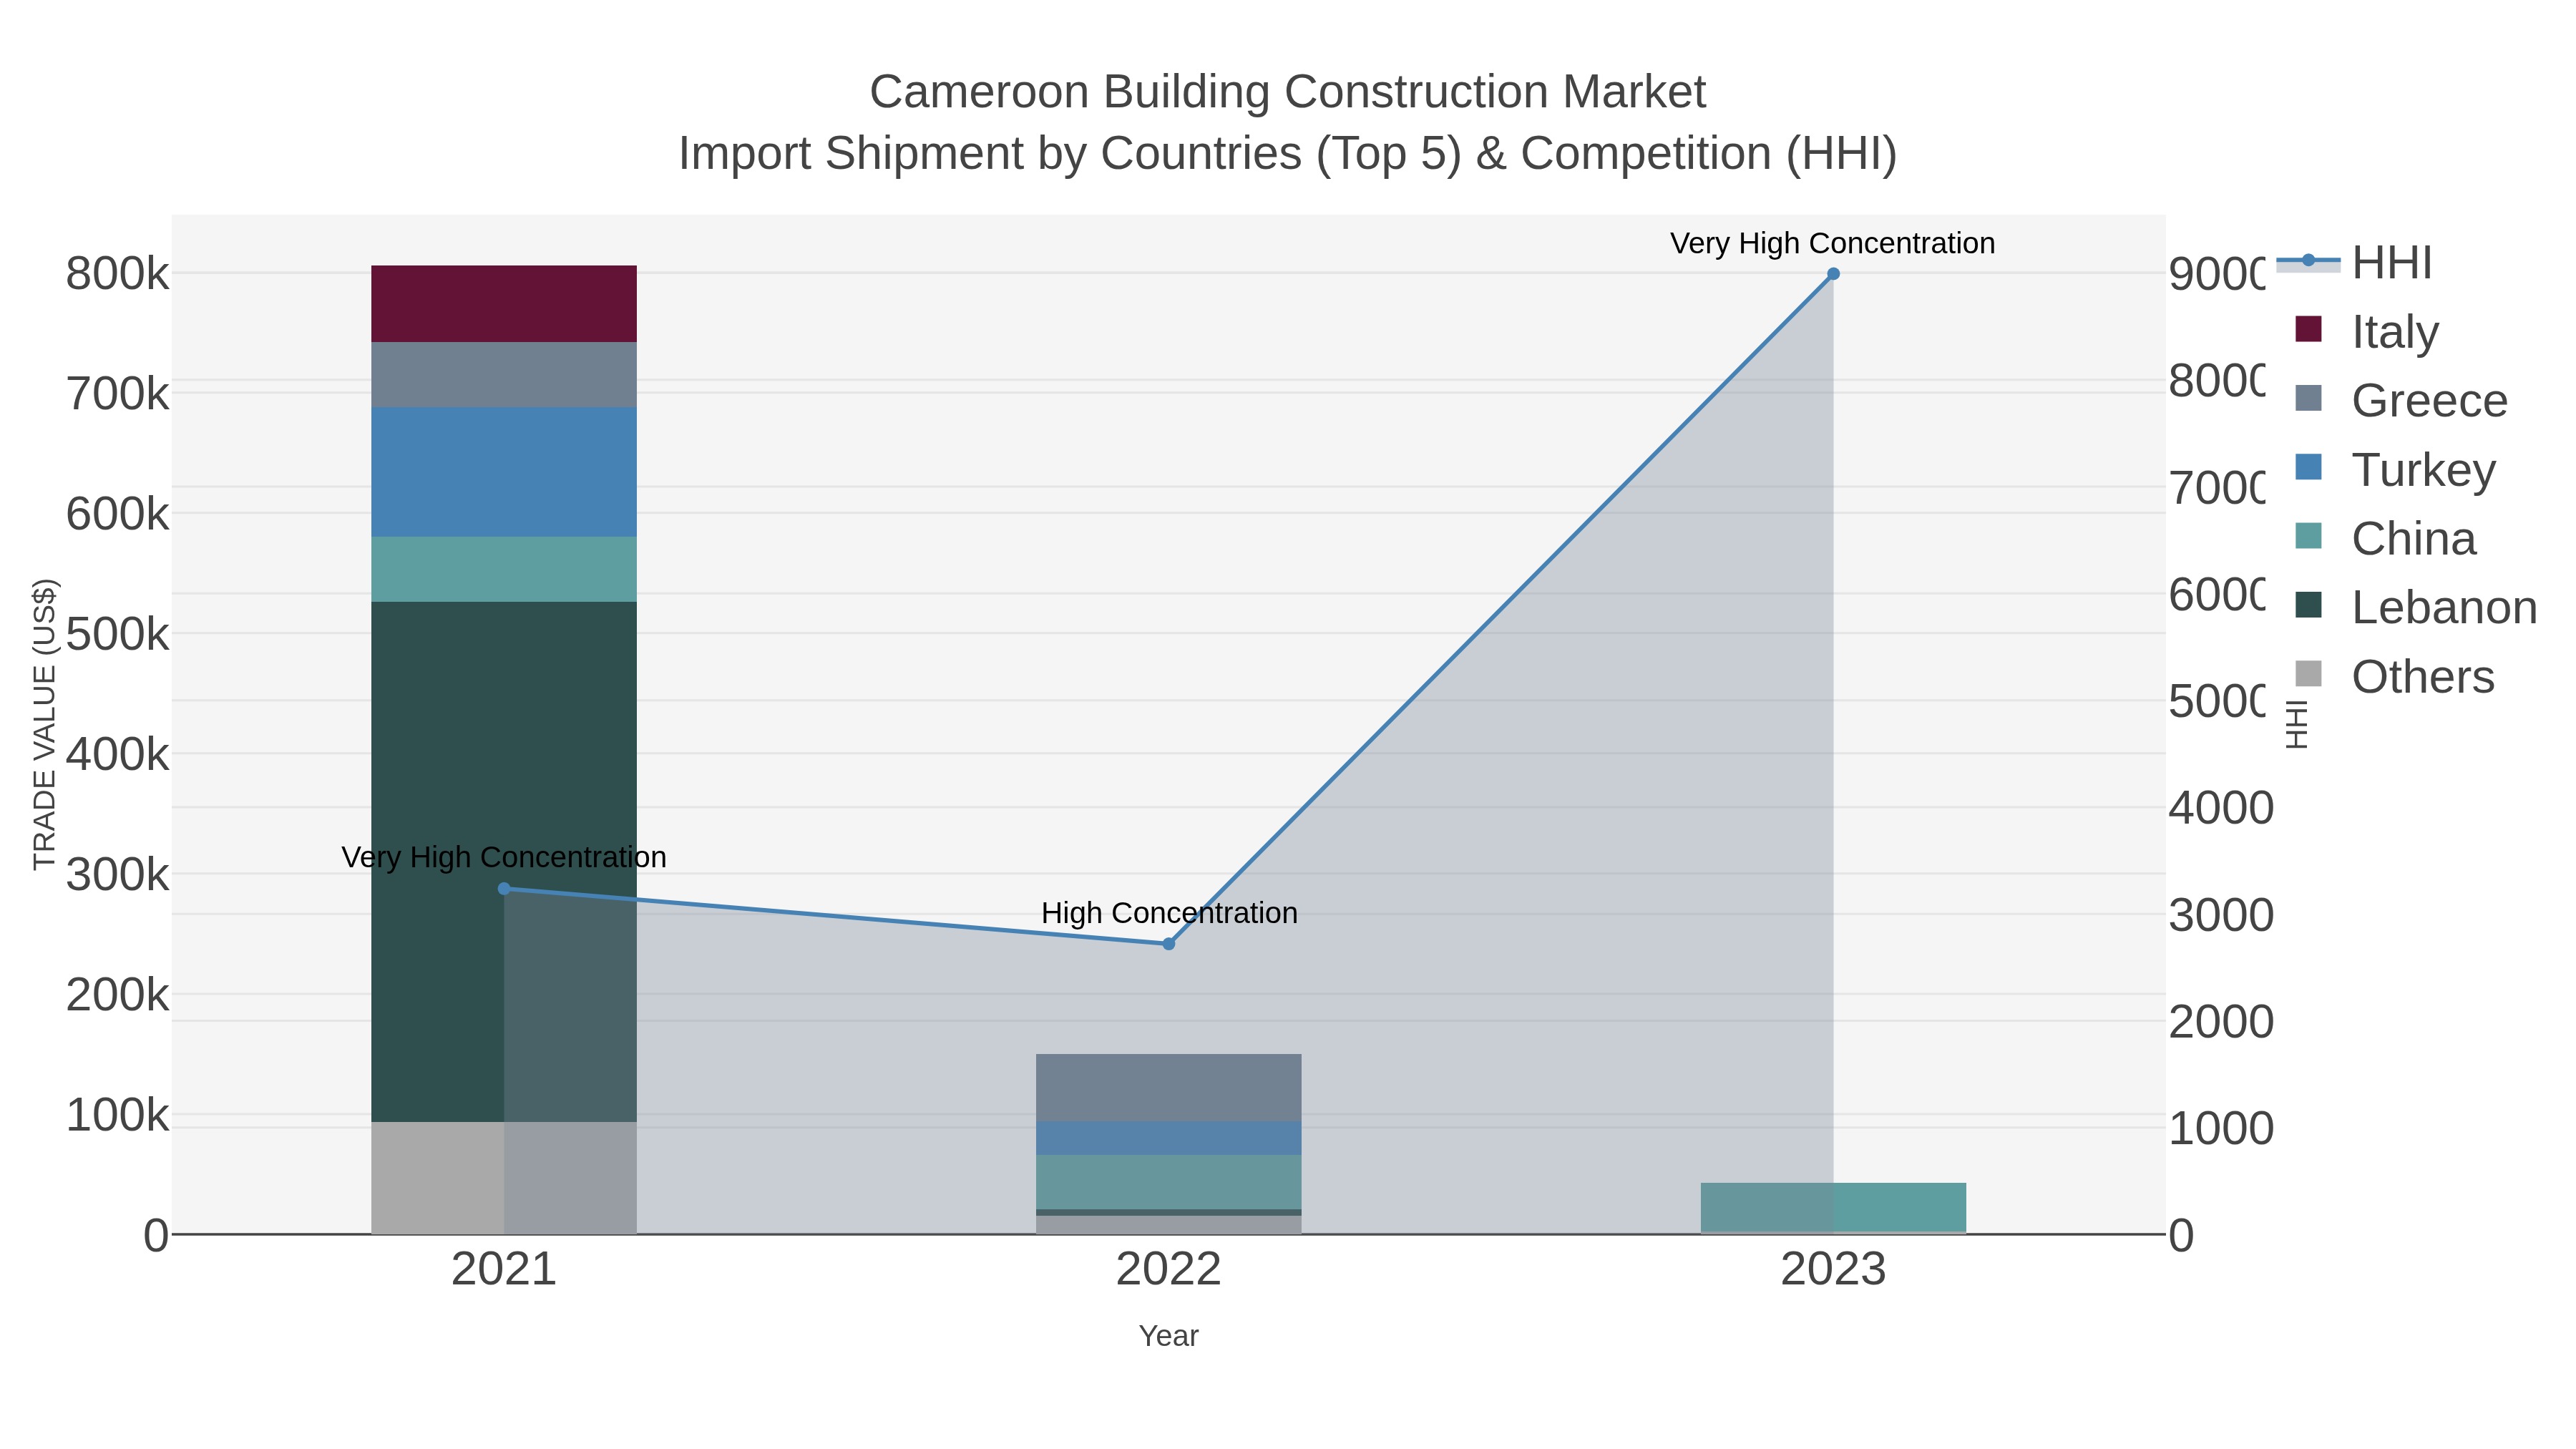Click the Very High Concentration annotation at 2021
Screen dimensions: 2576x1449
pos(504,857)
